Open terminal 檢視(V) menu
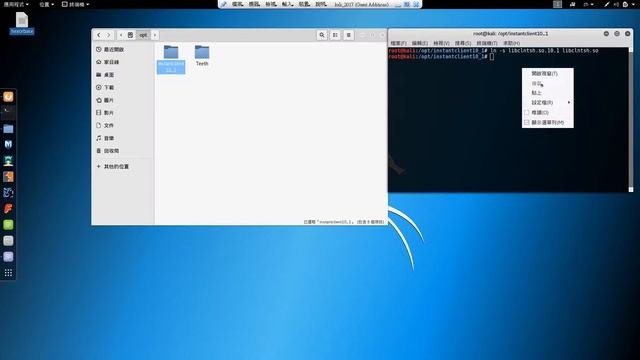 [x=441, y=43]
